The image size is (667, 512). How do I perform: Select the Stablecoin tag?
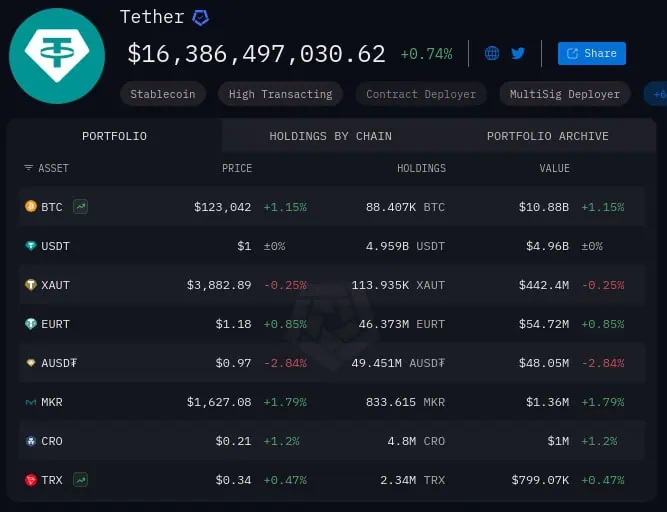coord(163,94)
